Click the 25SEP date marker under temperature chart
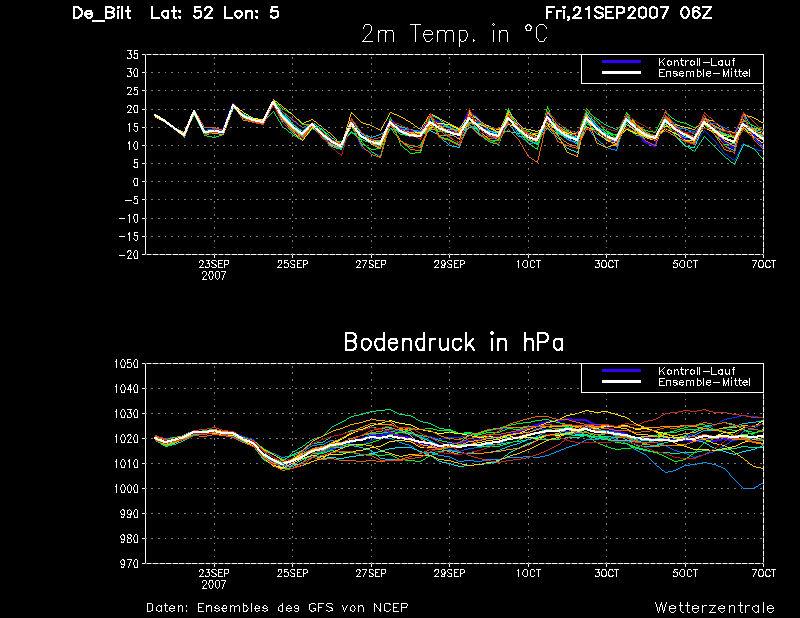 pyautogui.click(x=292, y=264)
